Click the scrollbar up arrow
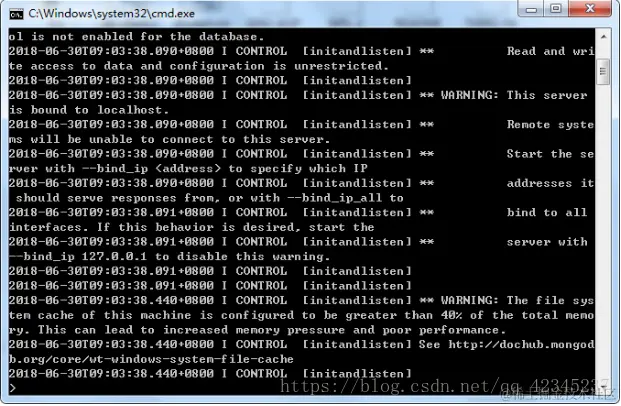621x406 pixels. 603,37
